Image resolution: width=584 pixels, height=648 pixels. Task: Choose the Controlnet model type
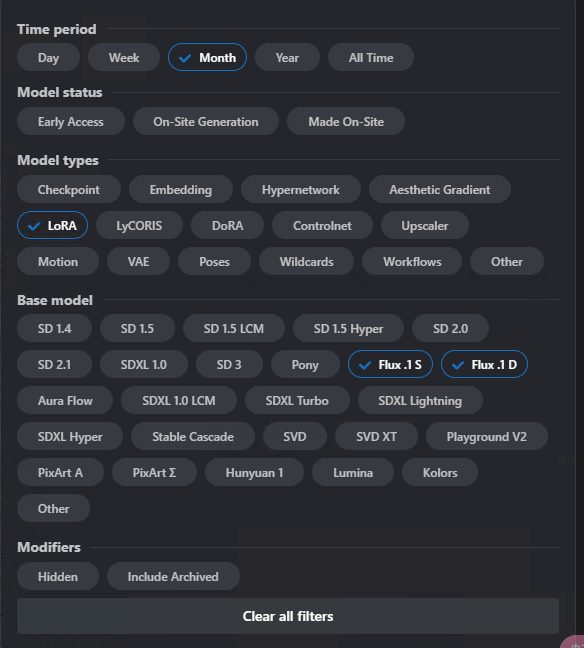[x=322, y=225]
